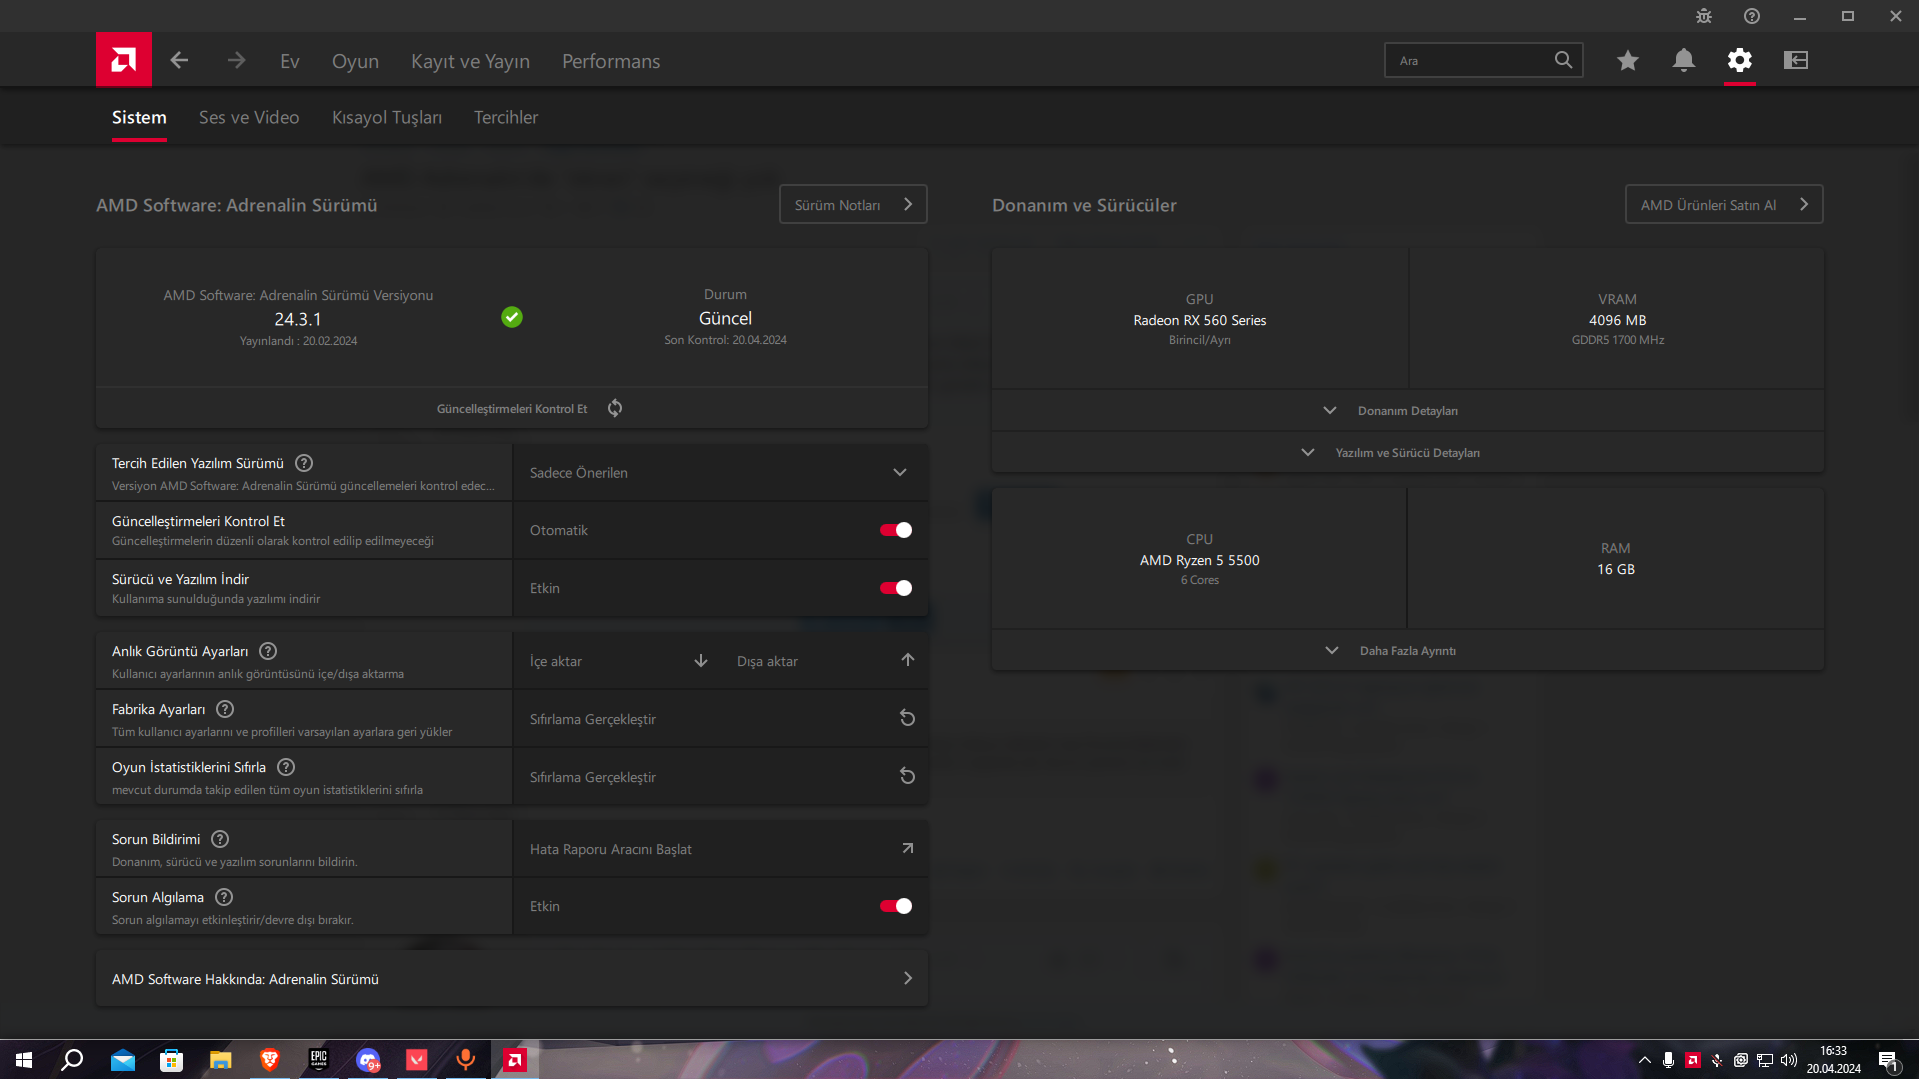Show help for Sorun Bildirimi
1919x1079 pixels.
pyautogui.click(x=220, y=839)
